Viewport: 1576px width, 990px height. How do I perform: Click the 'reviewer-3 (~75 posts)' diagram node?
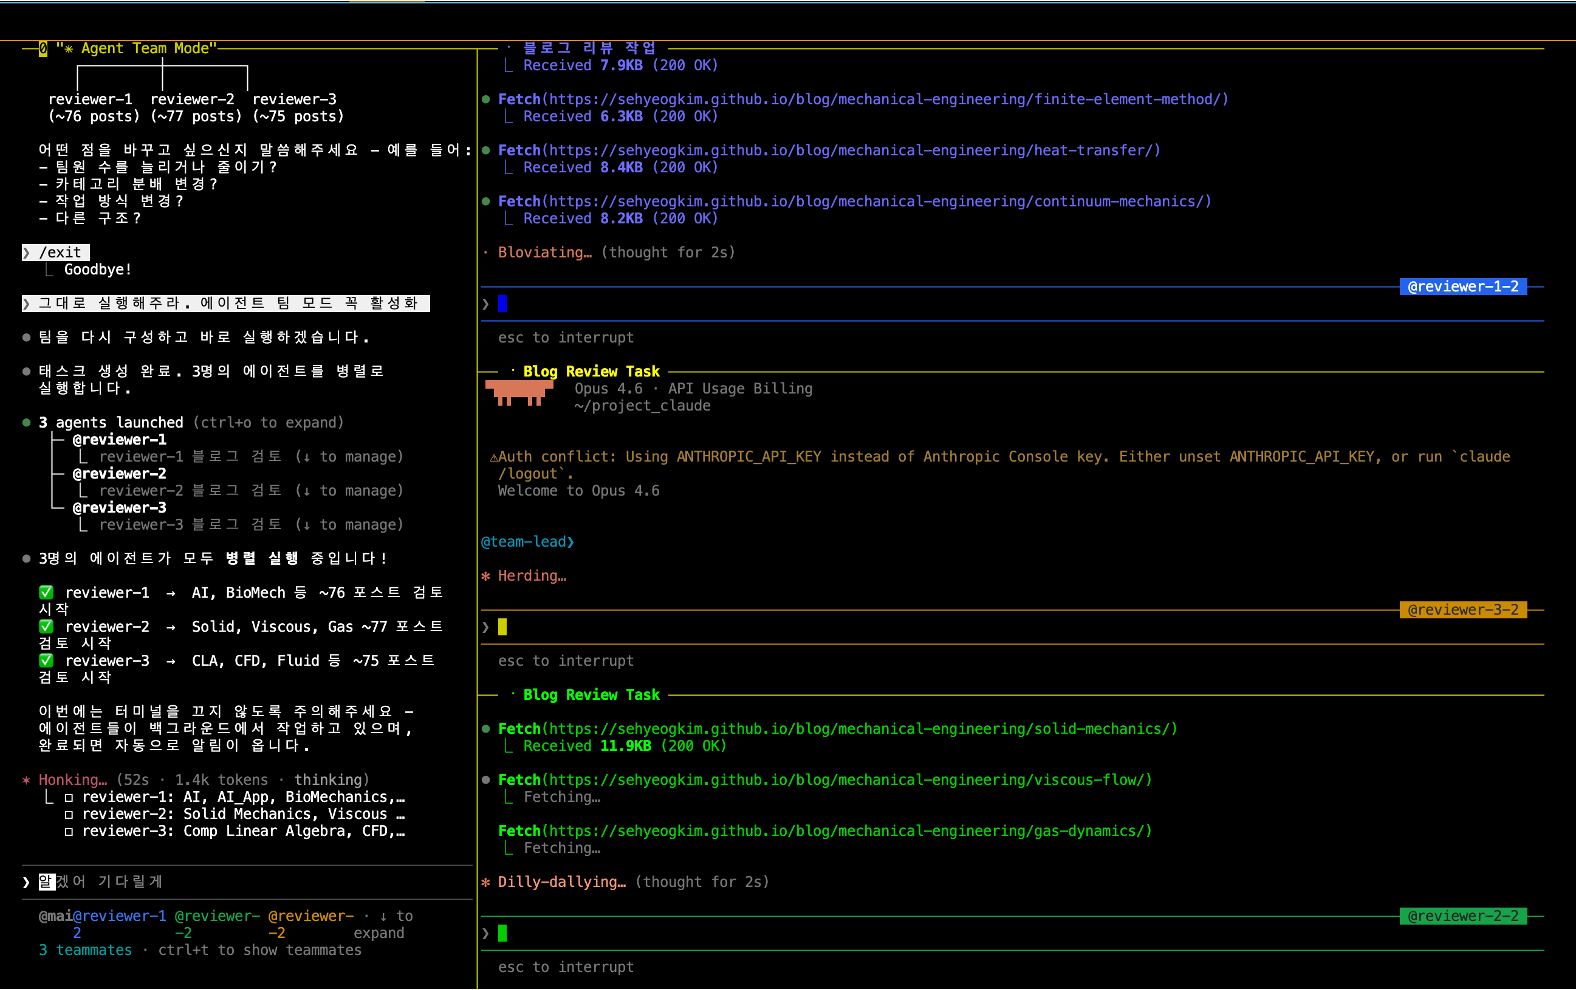[x=298, y=108]
